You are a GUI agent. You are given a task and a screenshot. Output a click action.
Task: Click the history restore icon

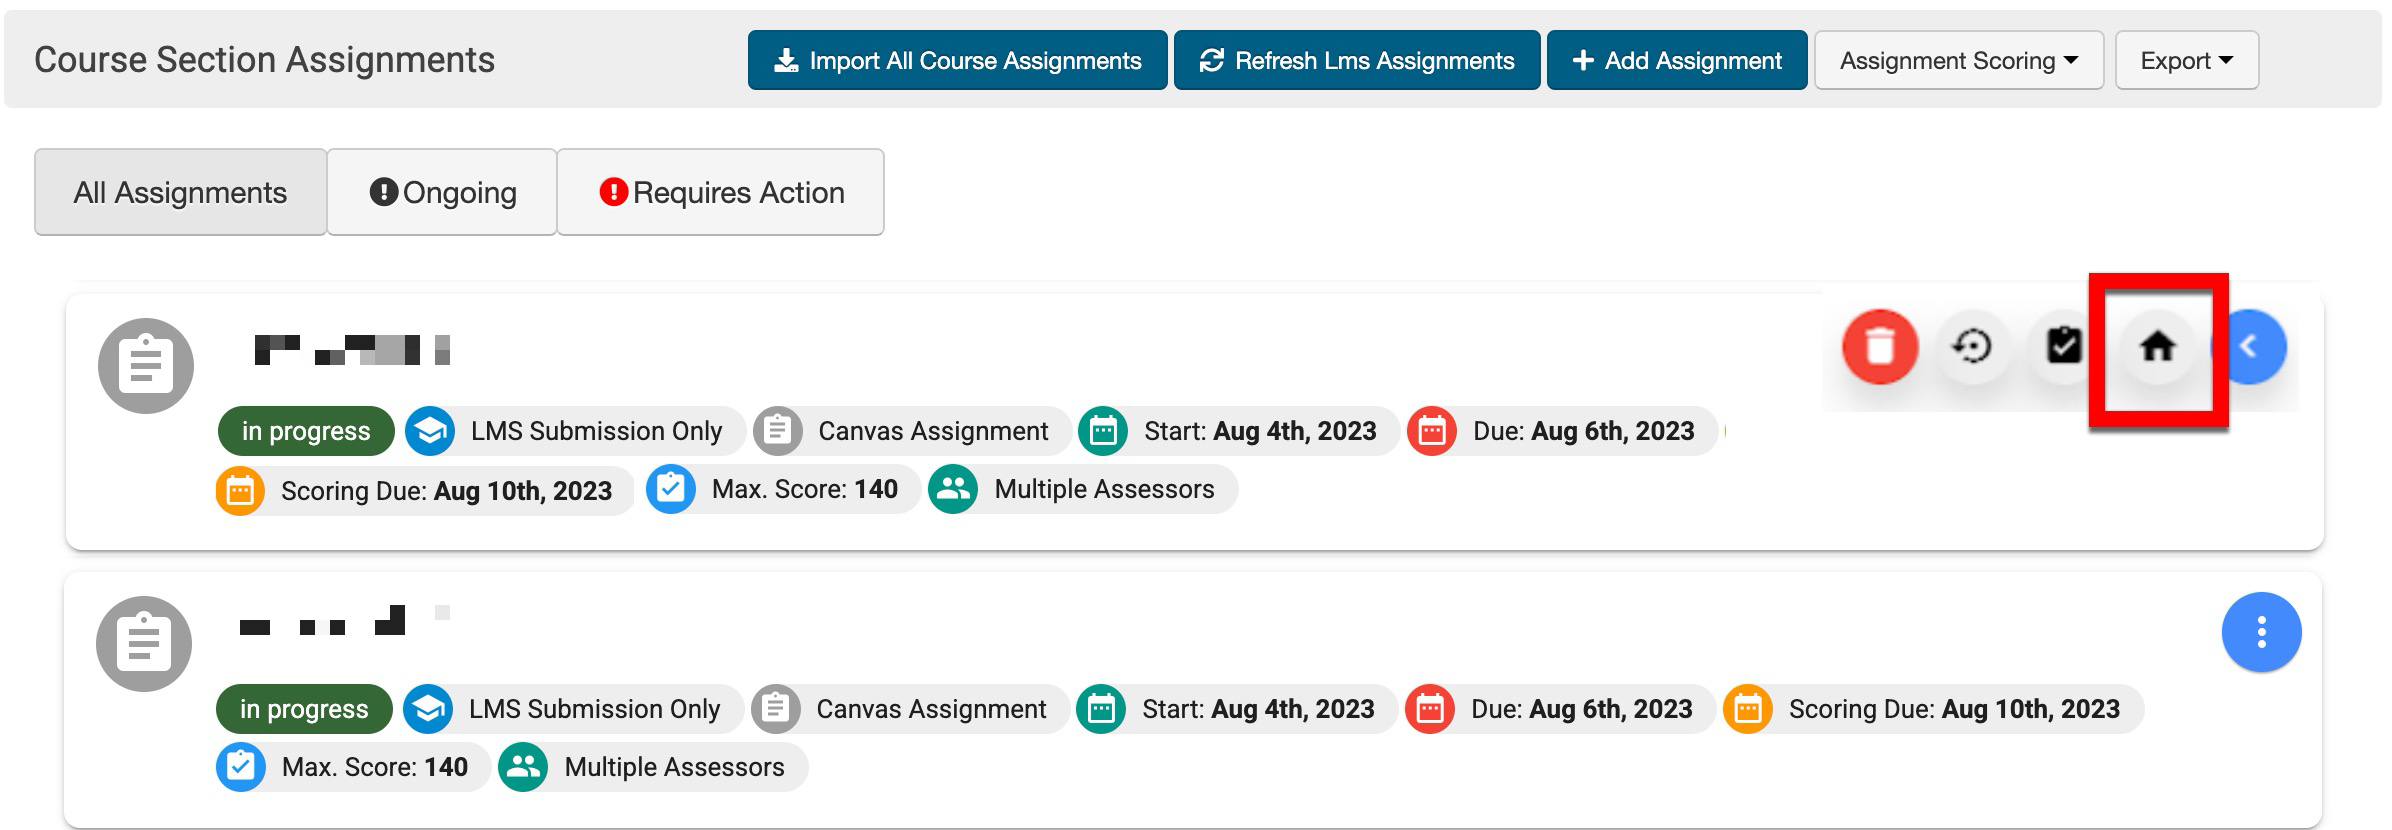pos(1972,347)
